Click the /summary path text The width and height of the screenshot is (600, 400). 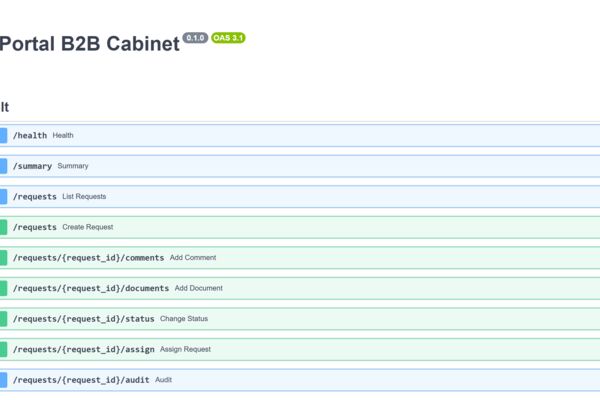[x=33, y=166]
